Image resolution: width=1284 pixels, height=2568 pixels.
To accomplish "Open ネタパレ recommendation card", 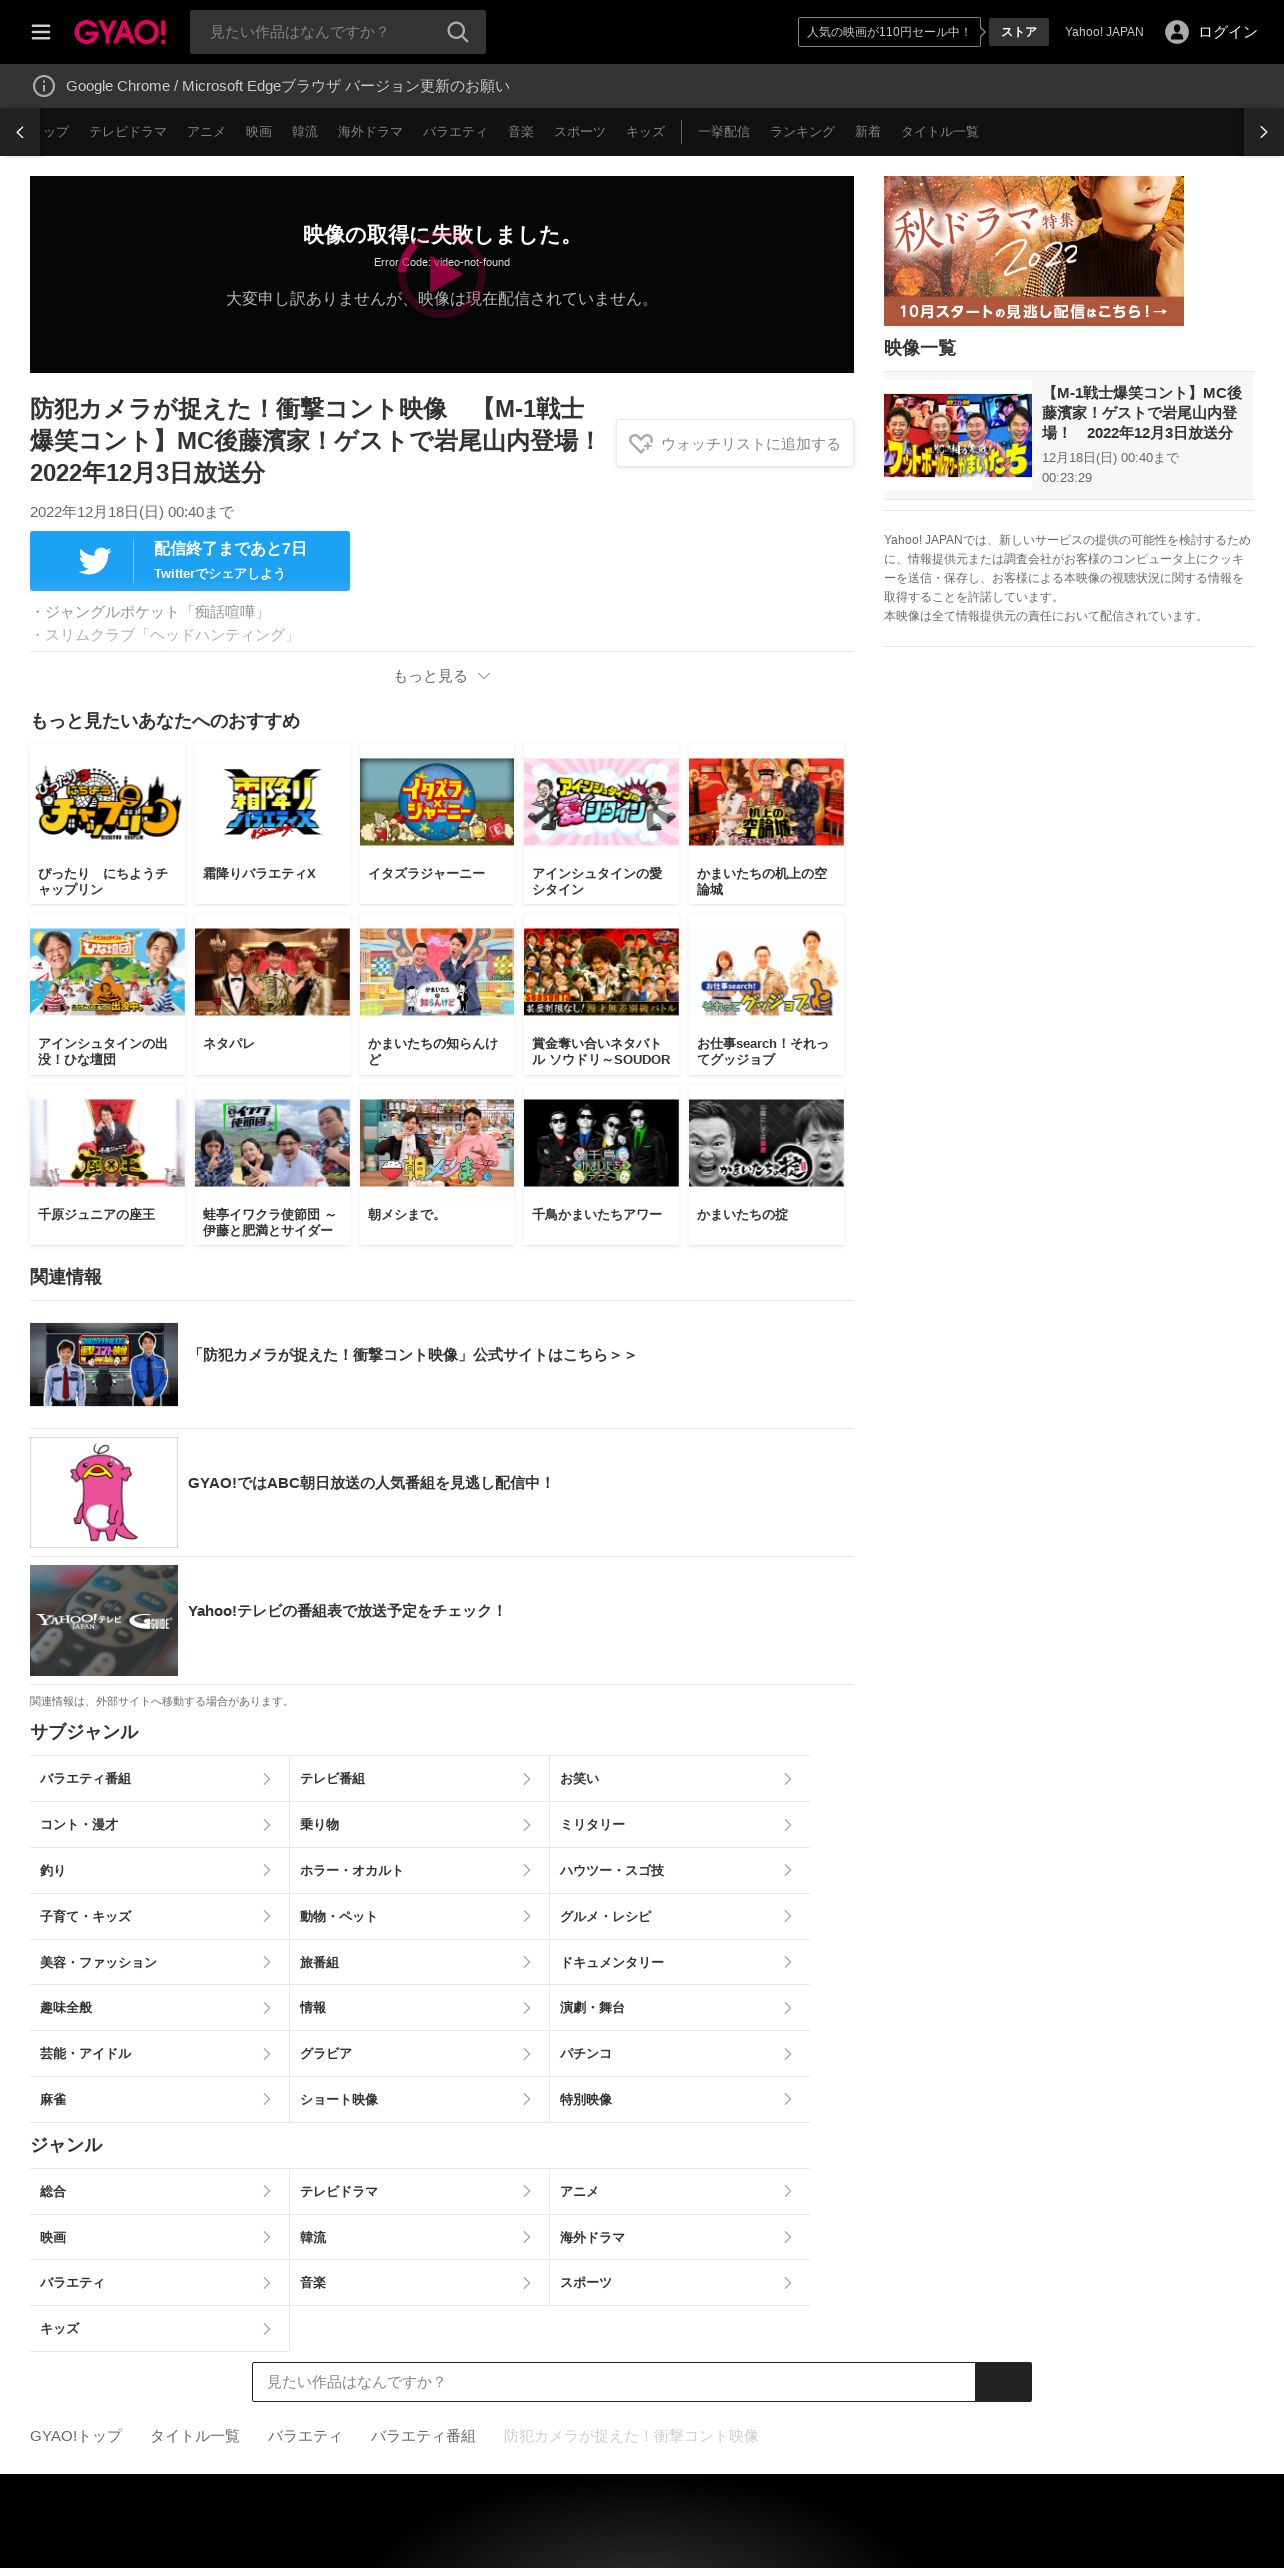I will (x=272, y=994).
